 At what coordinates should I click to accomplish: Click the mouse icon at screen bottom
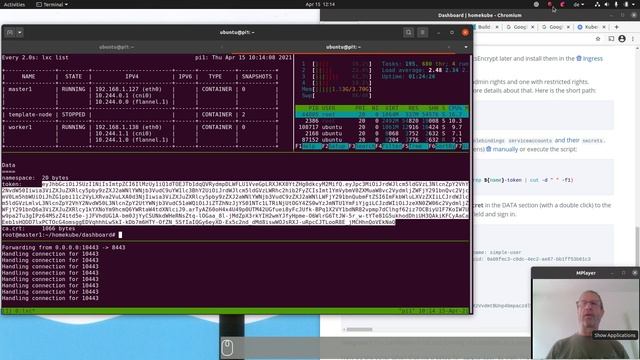click(227, 348)
